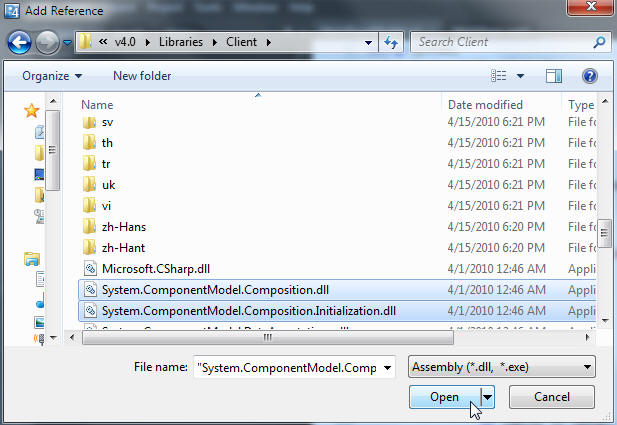Image resolution: width=617 pixels, height=425 pixels.
Task: Click the Libraries breadcrumb segment
Action: pyautogui.click(x=181, y=42)
